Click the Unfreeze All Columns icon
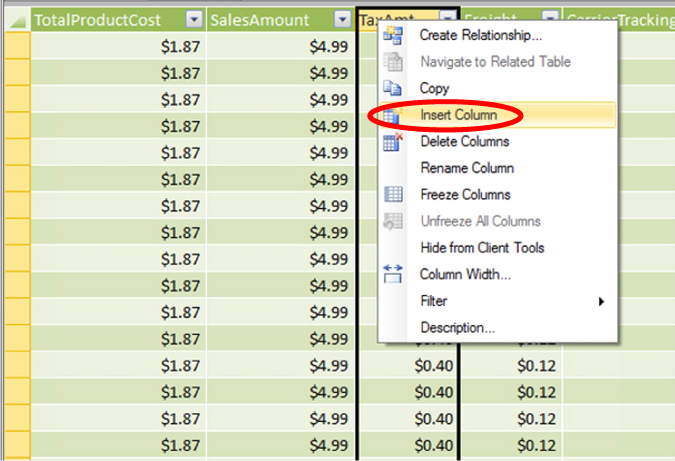 tap(393, 221)
